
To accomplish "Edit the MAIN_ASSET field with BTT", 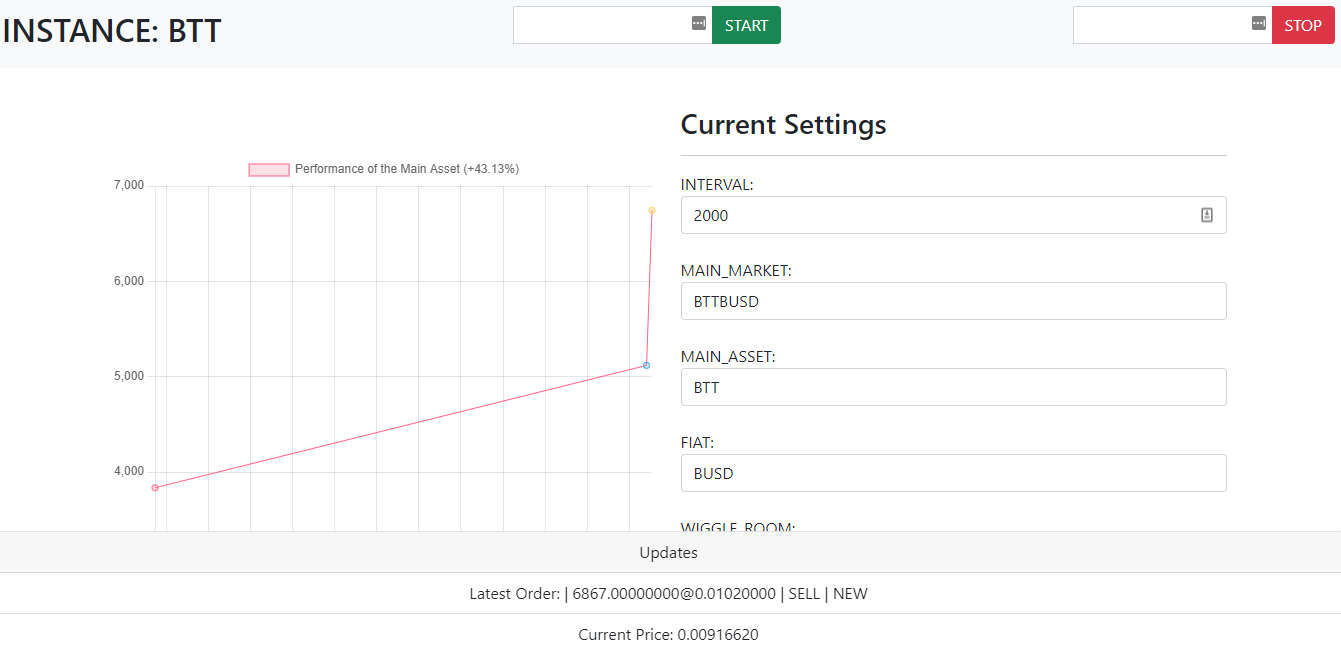I will 953,387.
